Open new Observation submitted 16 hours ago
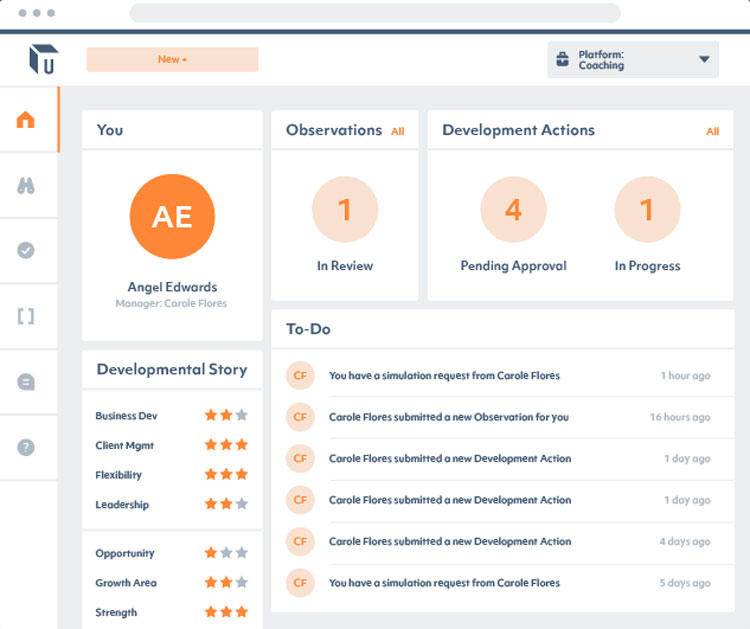The width and height of the screenshot is (750, 629). [448, 417]
